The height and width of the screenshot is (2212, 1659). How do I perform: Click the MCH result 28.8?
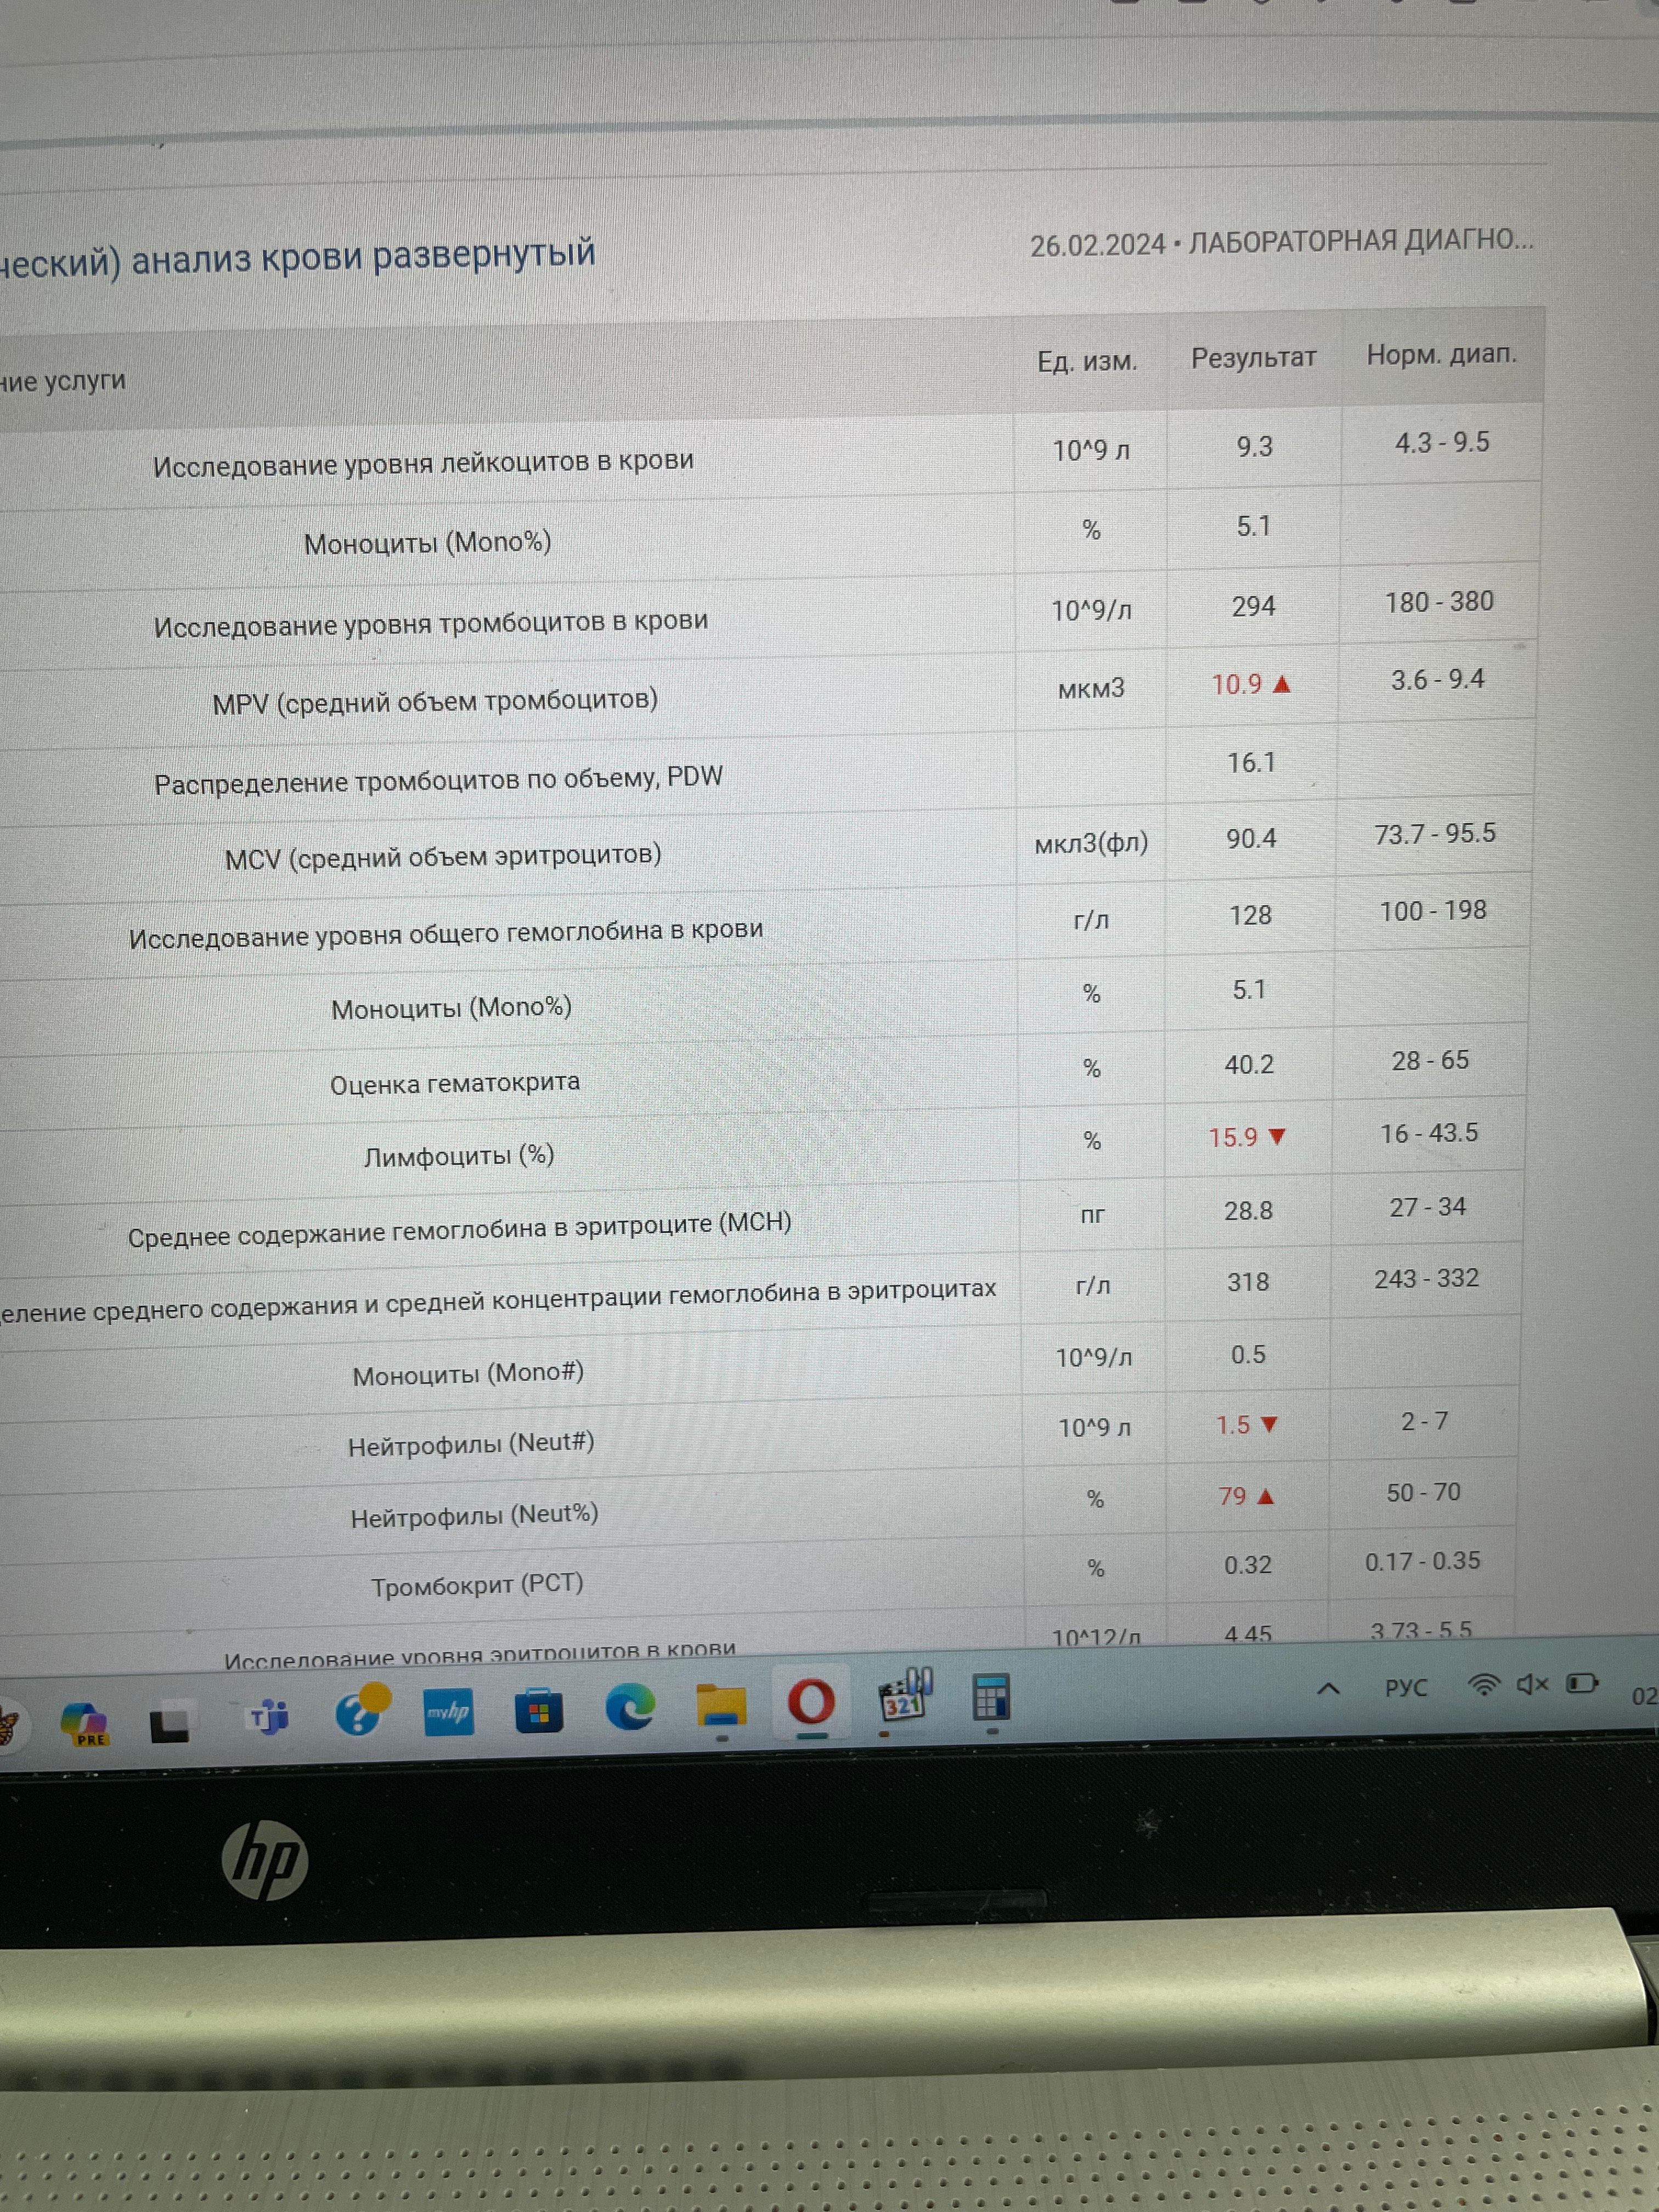[x=1248, y=1210]
